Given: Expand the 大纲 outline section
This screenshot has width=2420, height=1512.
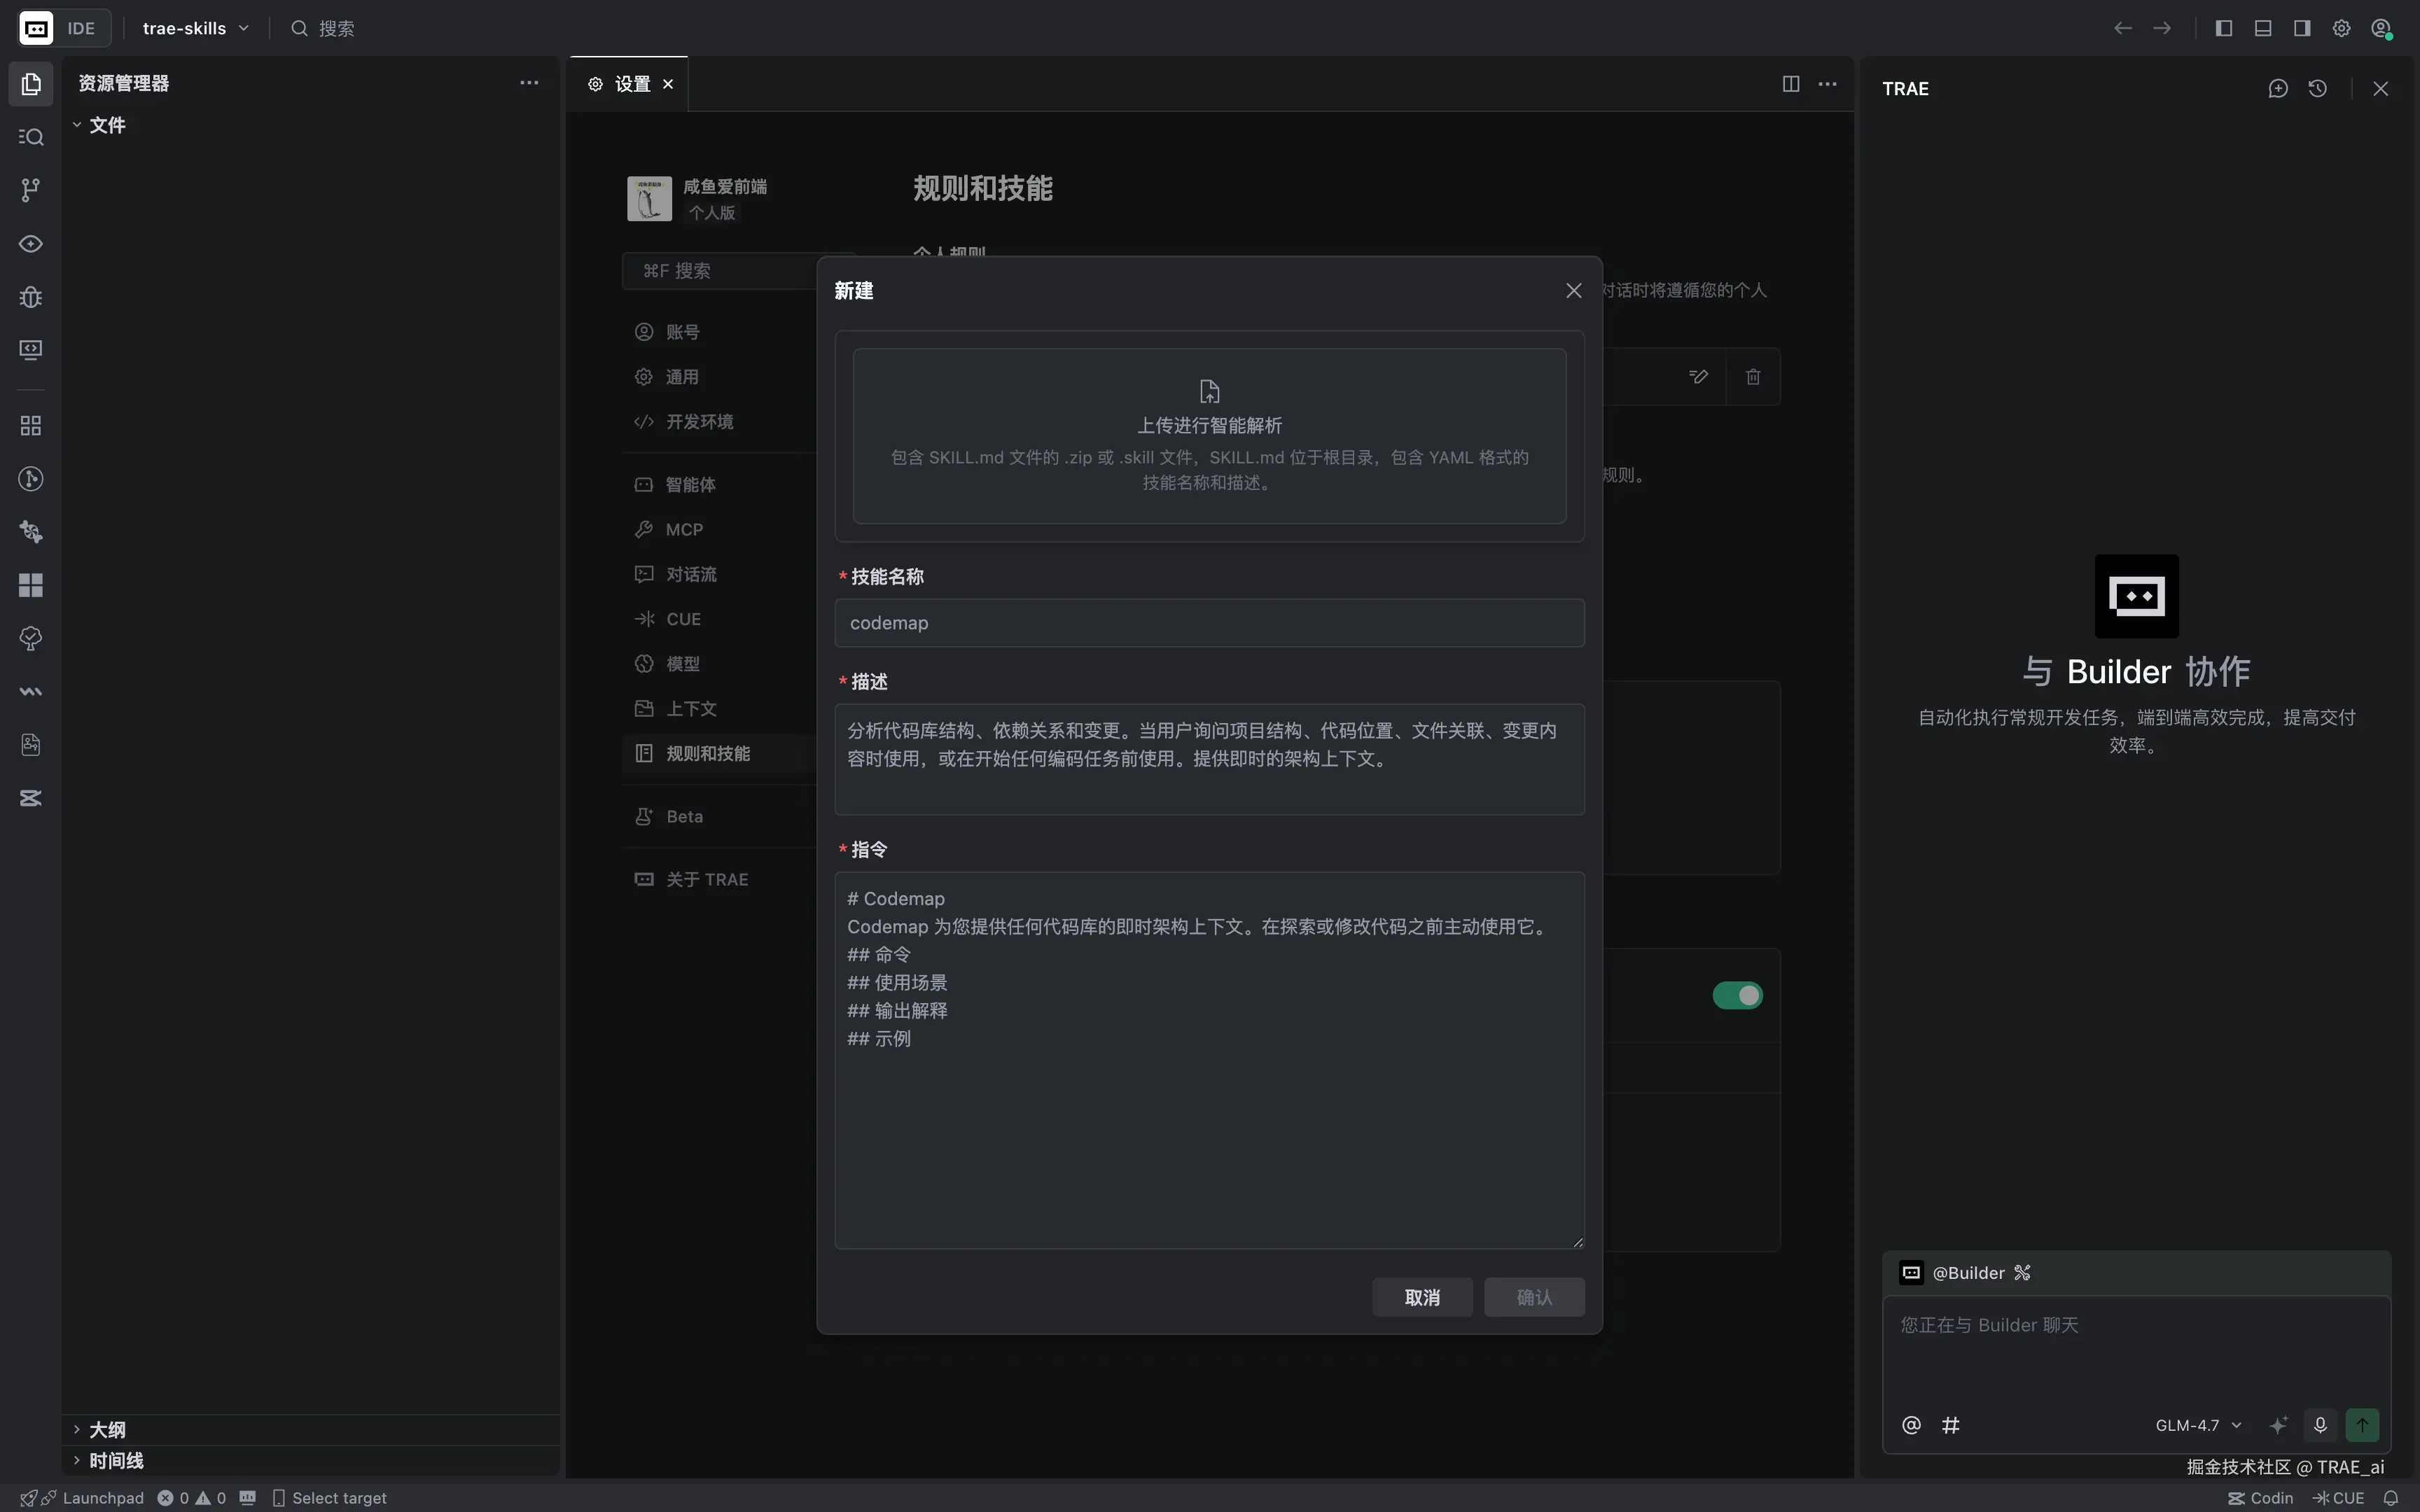Looking at the screenshot, I should pos(107,1429).
